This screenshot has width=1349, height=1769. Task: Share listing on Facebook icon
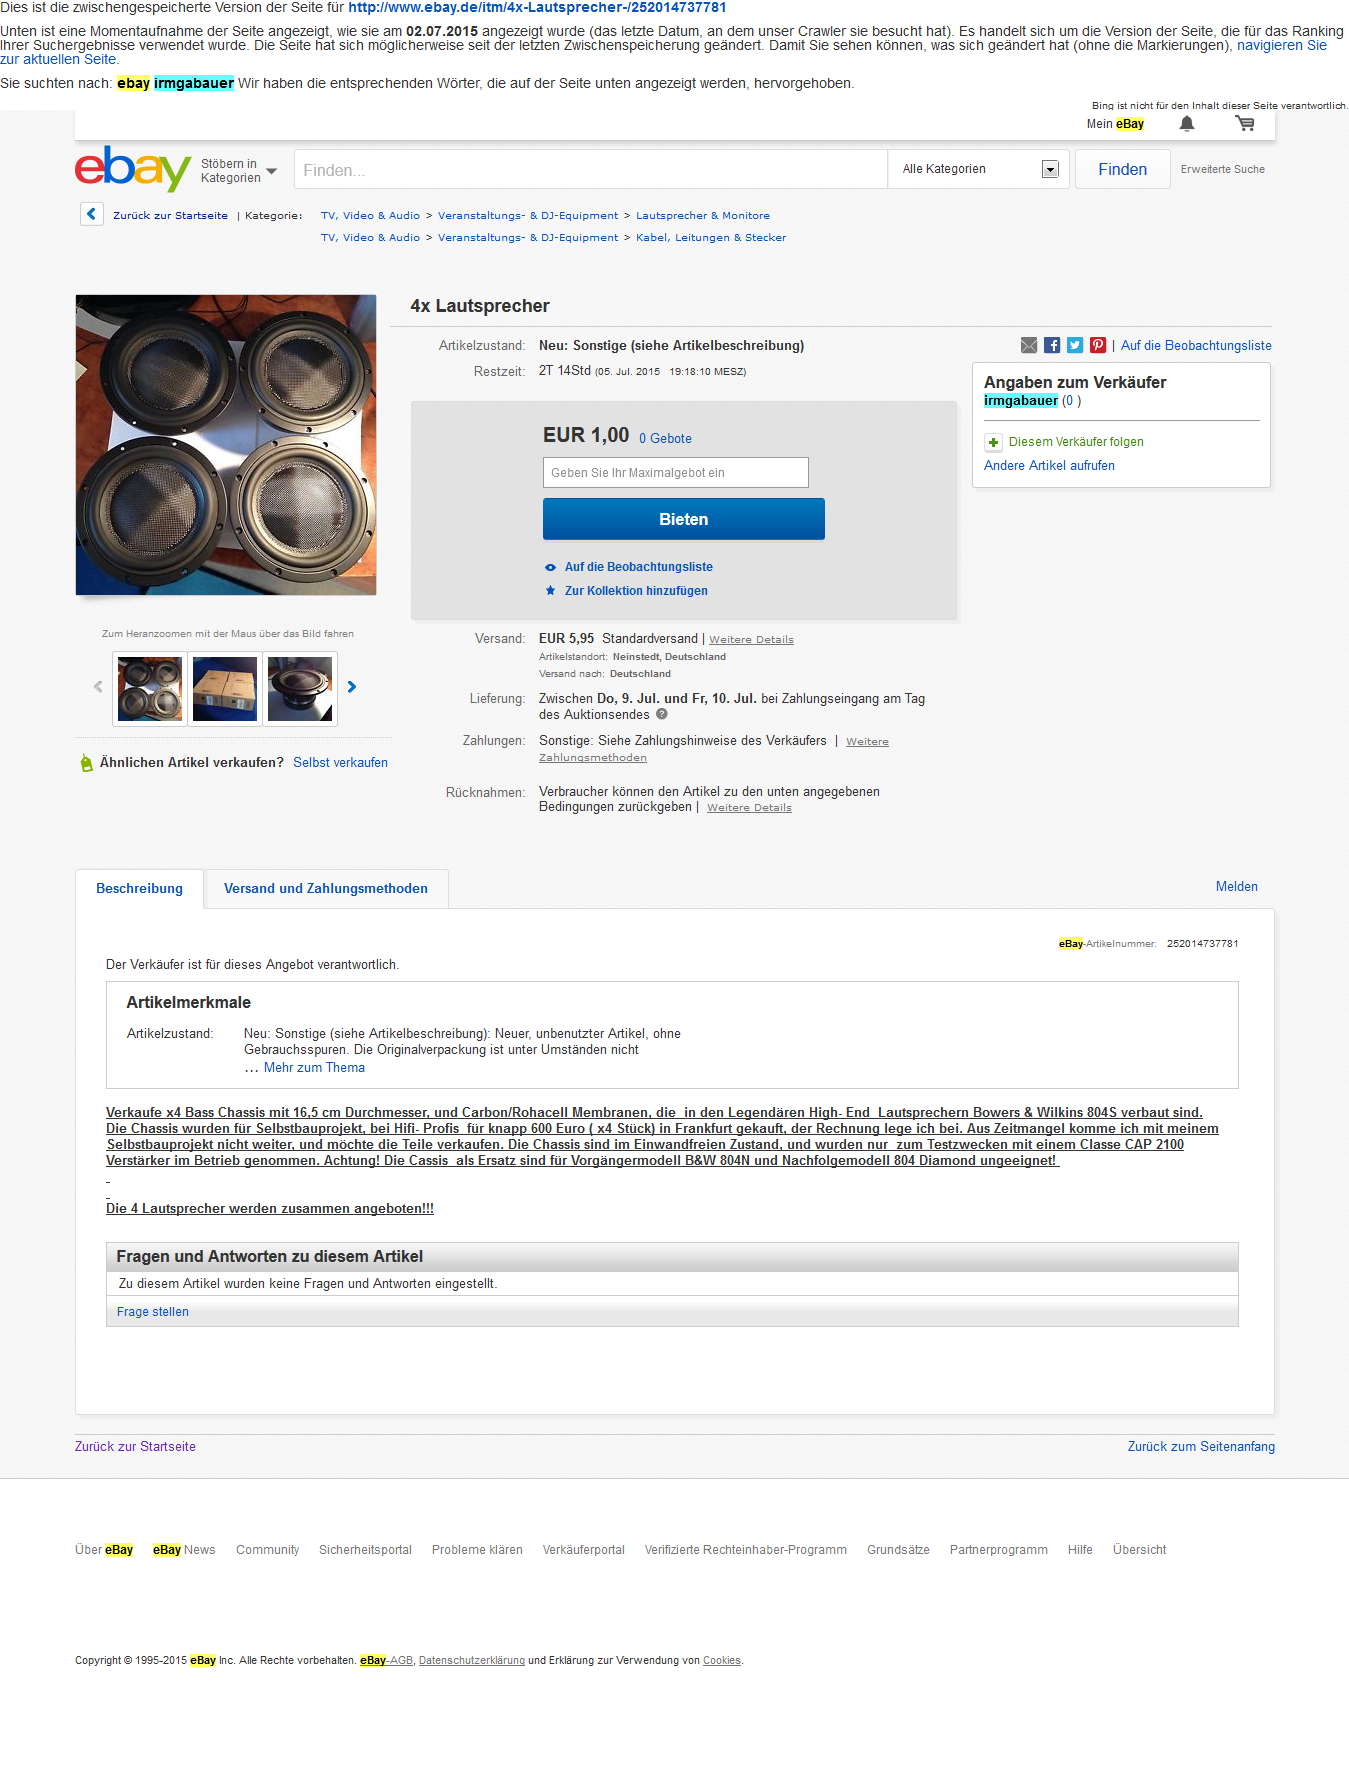1052,345
